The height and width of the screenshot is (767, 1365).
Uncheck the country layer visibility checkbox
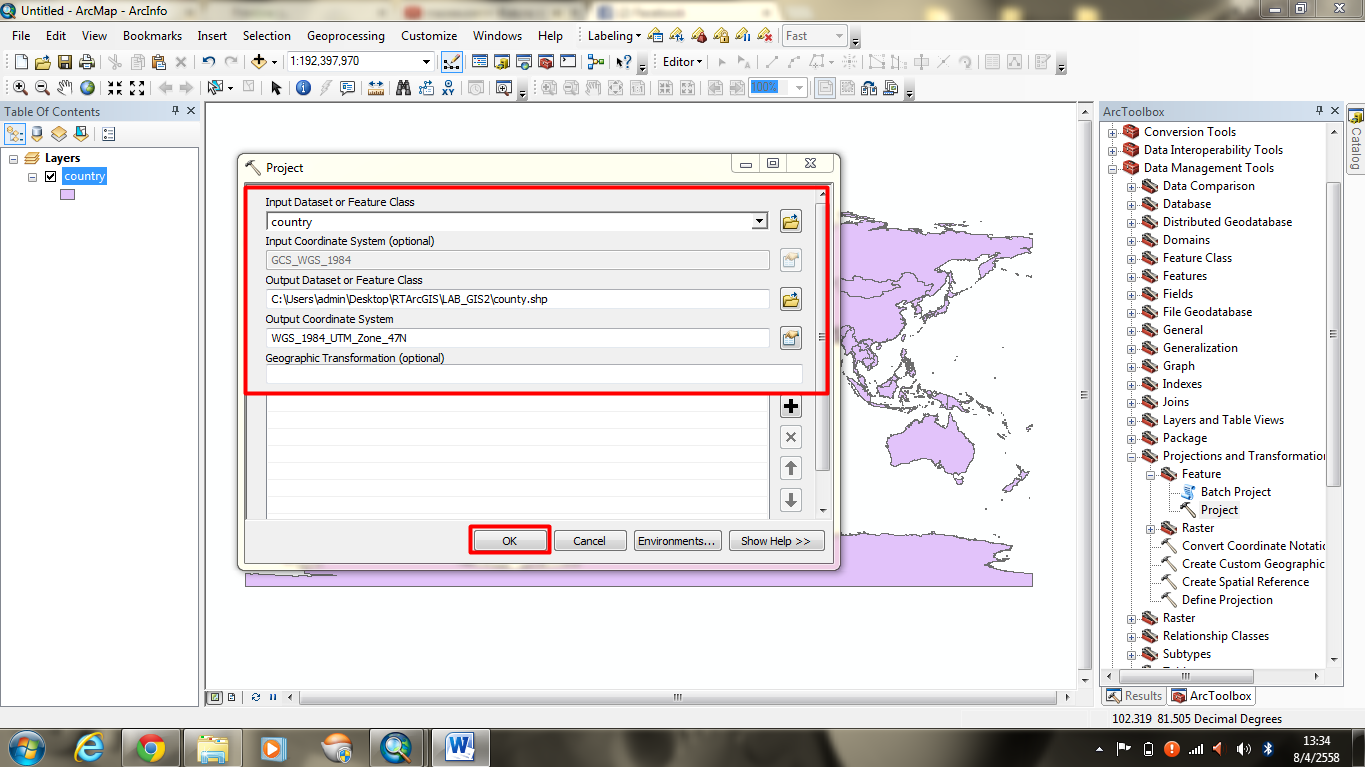coord(50,176)
